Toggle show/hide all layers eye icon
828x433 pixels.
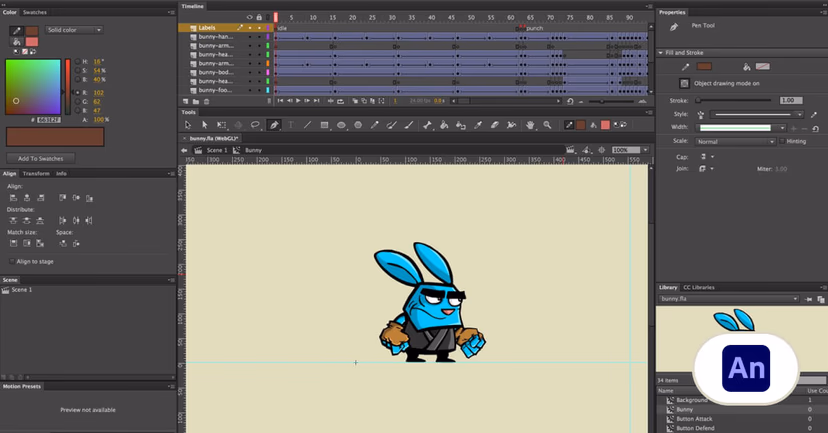coord(250,17)
